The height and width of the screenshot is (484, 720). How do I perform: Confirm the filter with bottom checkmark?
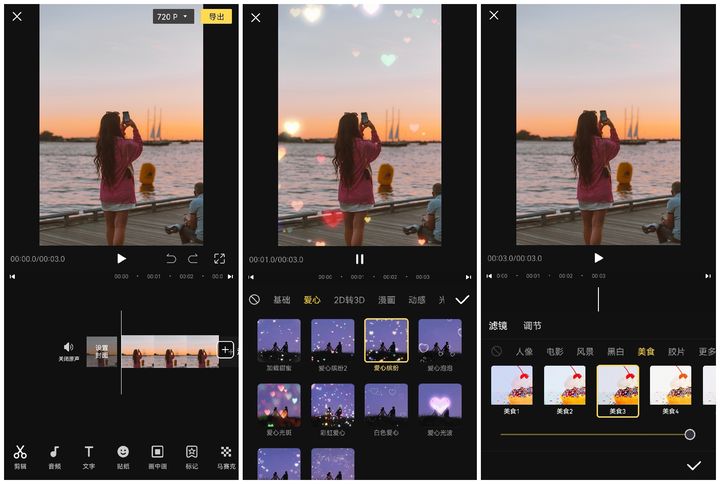click(693, 466)
